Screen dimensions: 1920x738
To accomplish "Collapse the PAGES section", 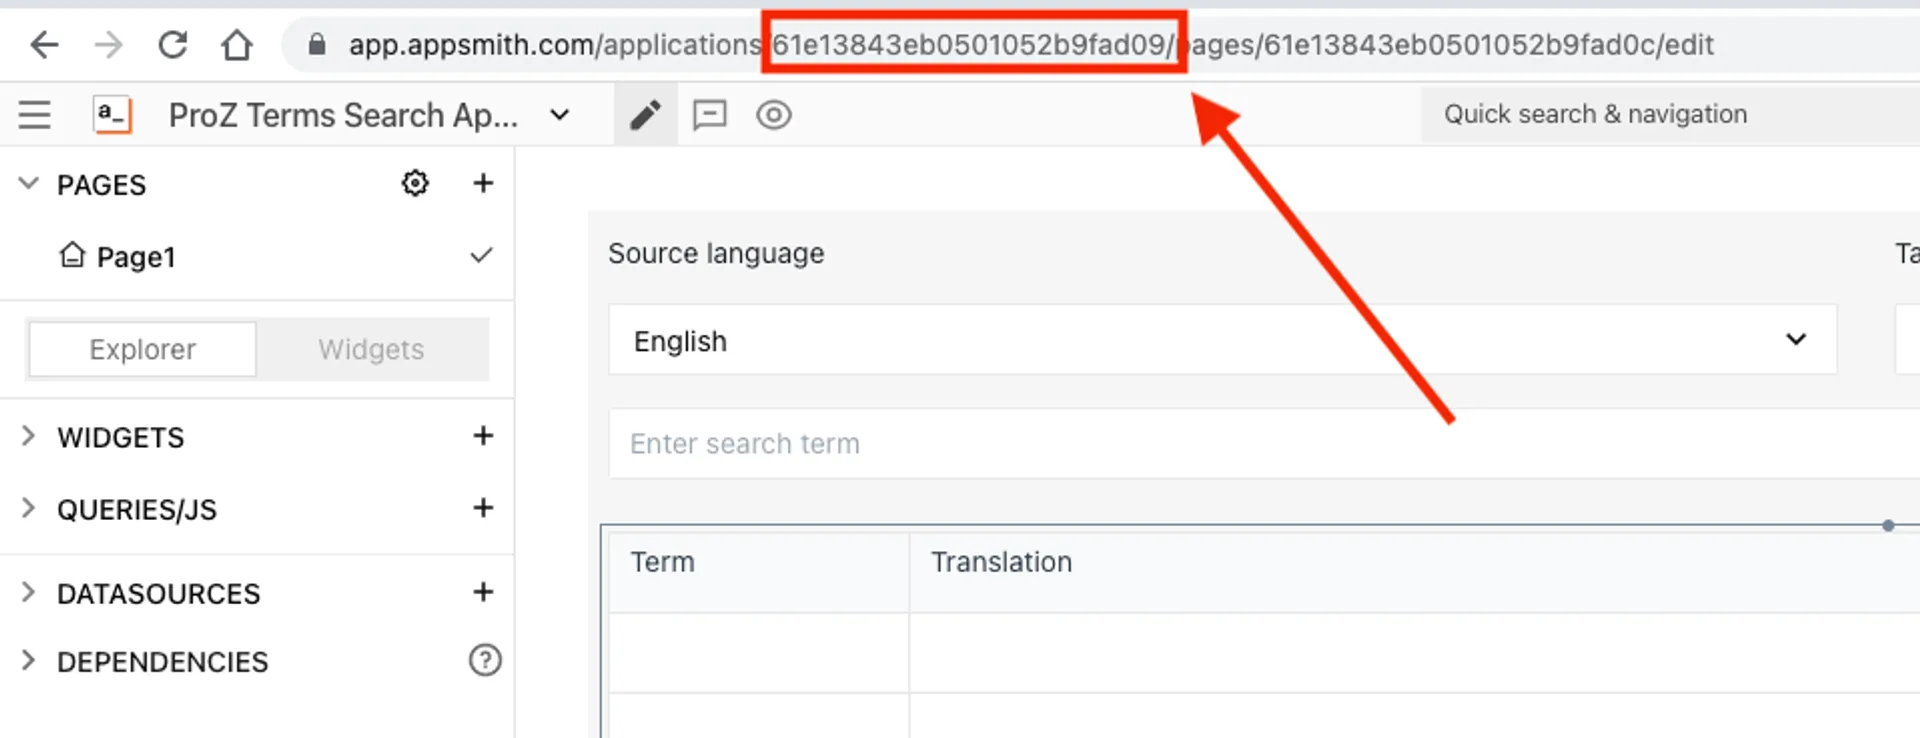I will (x=29, y=183).
